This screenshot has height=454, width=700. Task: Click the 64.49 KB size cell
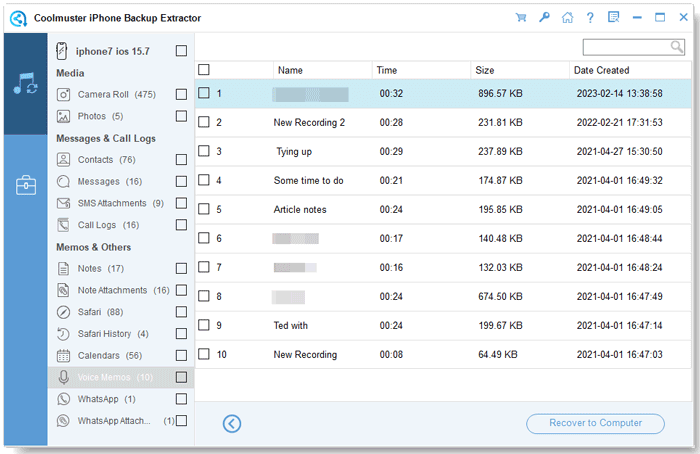tap(497, 354)
